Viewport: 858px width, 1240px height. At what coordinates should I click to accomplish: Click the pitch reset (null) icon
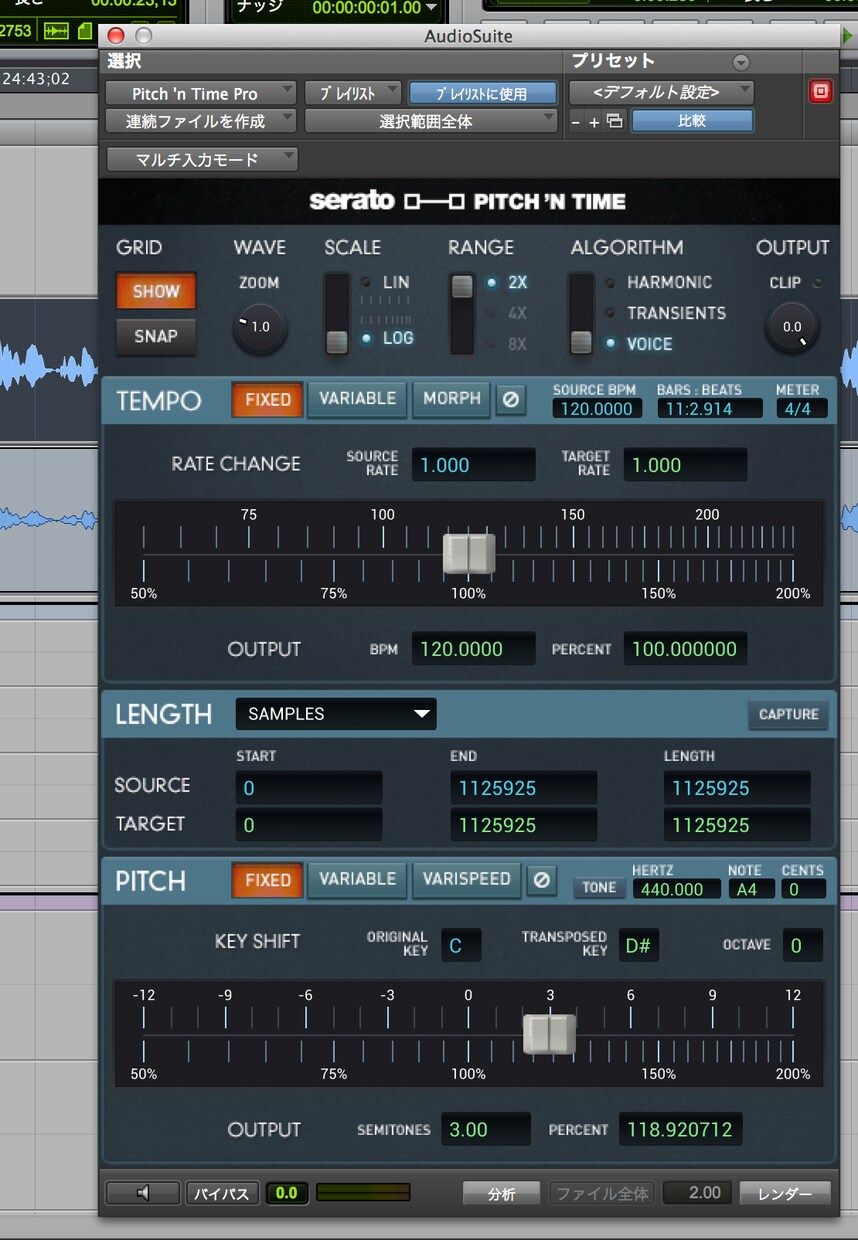point(541,880)
